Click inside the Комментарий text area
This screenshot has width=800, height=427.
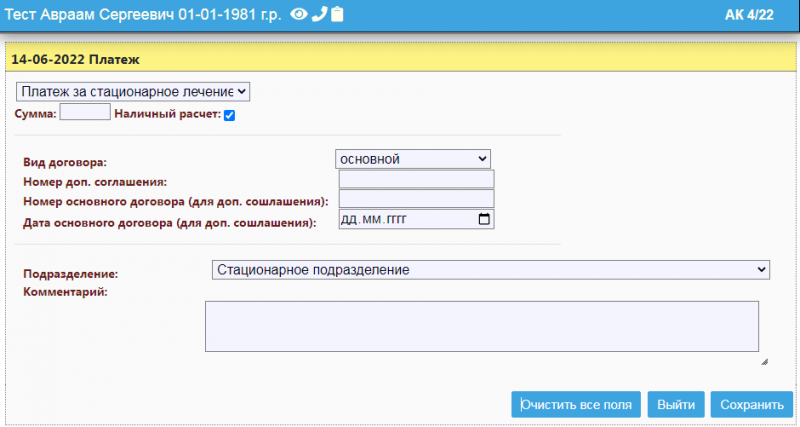click(481, 326)
